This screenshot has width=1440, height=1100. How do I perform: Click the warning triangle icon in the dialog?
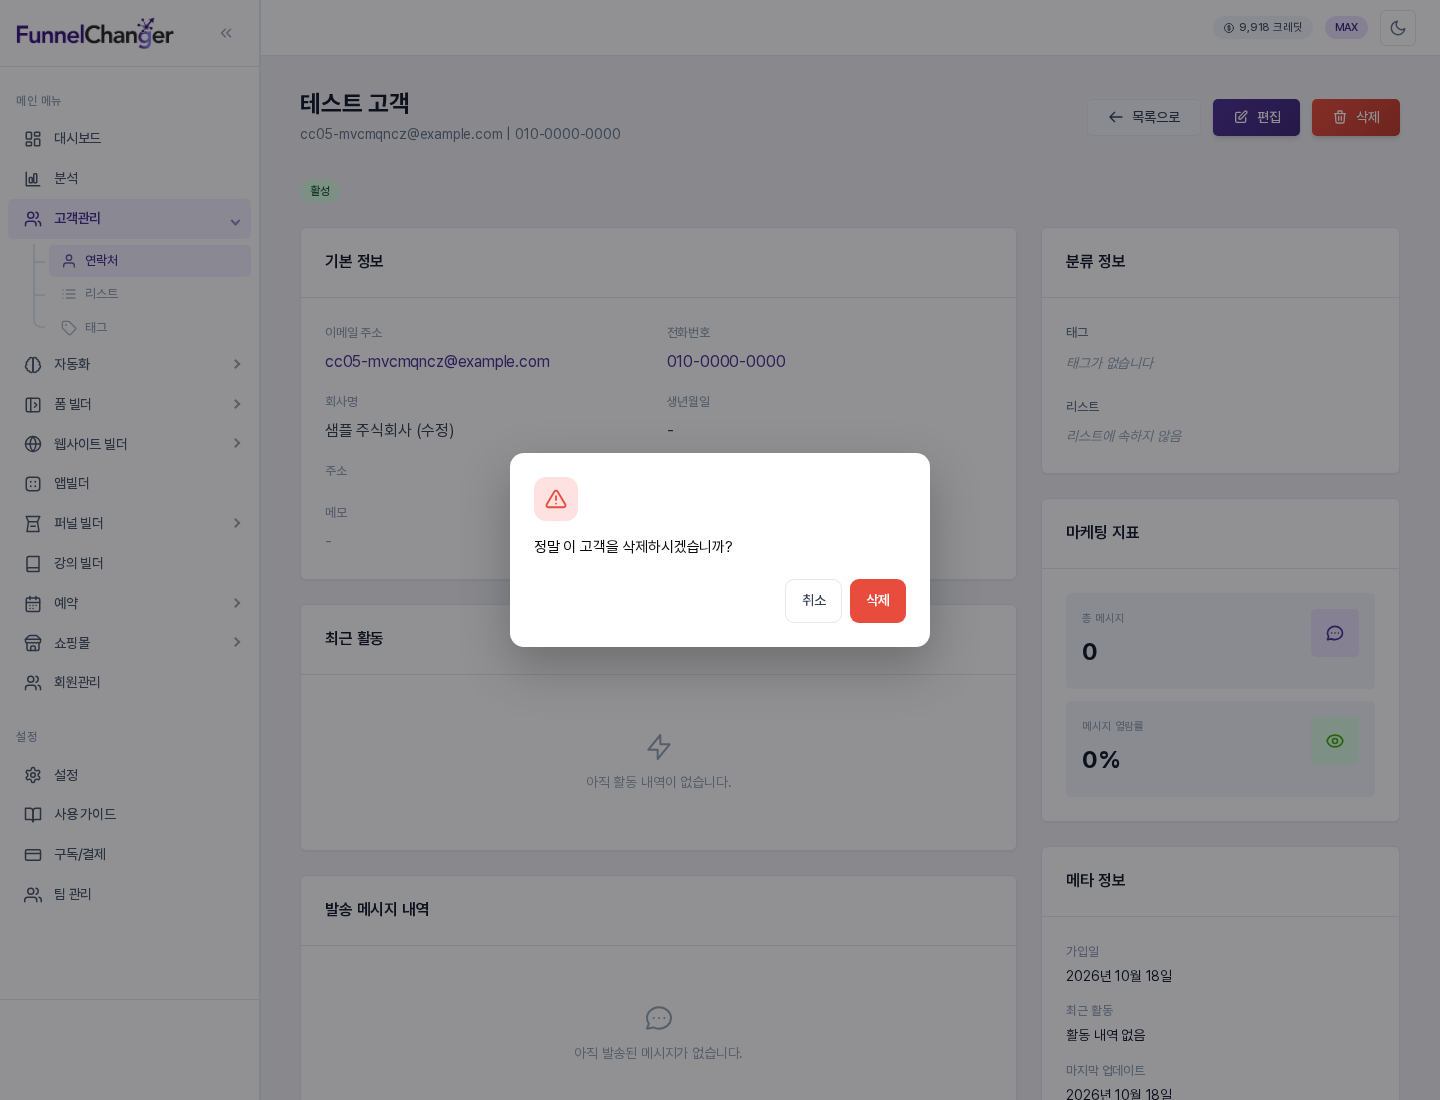tap(556, 499)
